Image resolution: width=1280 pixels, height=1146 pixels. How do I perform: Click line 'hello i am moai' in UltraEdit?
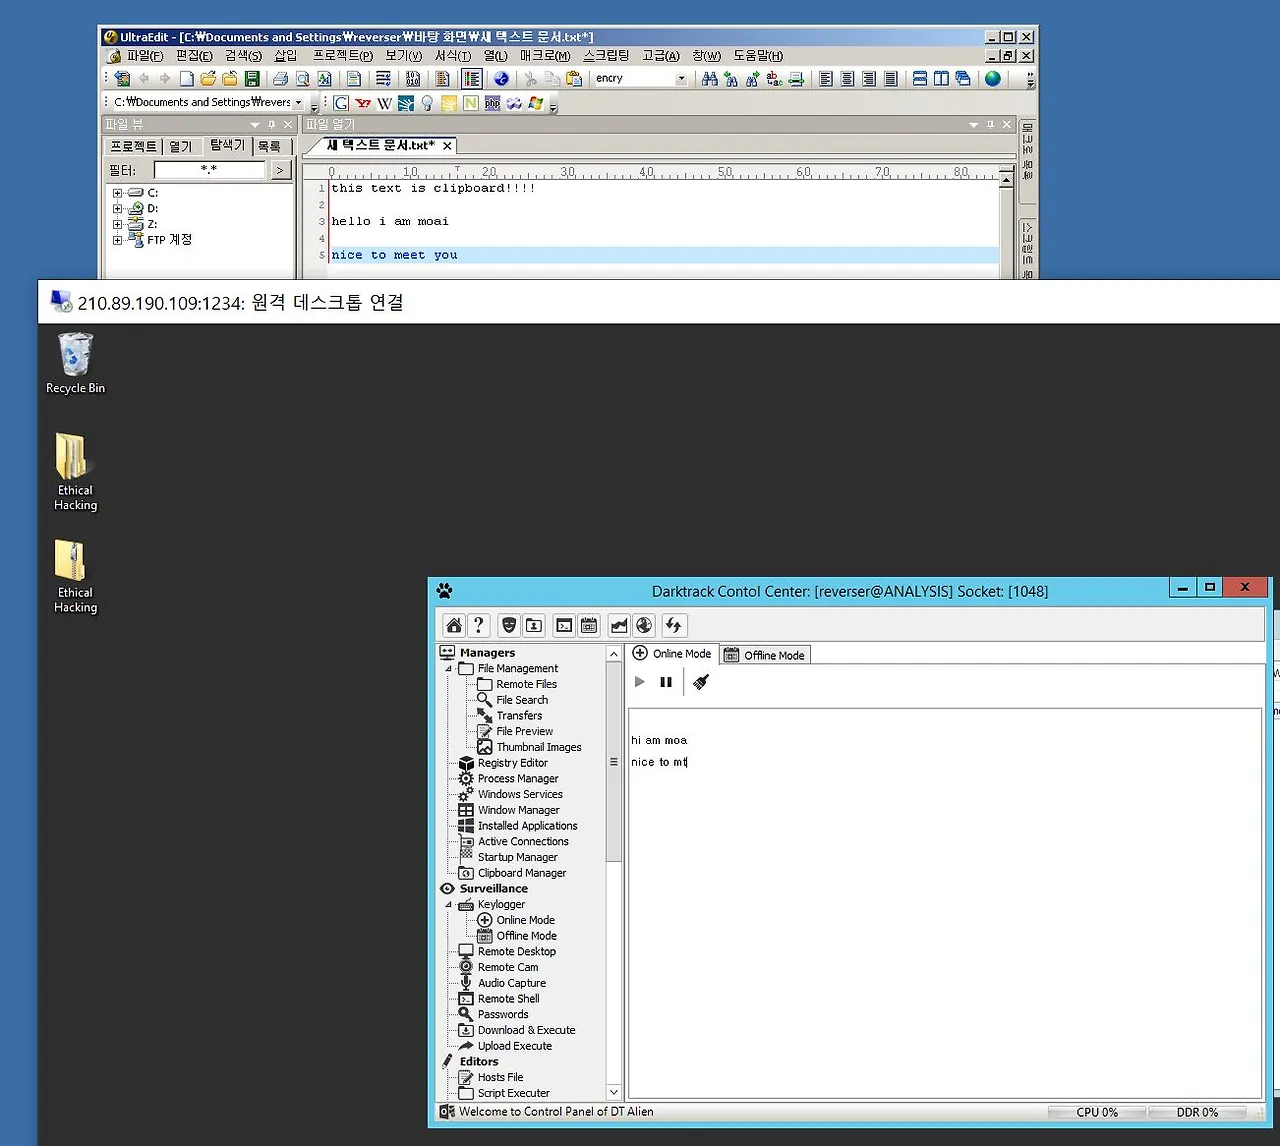[390, 222]
